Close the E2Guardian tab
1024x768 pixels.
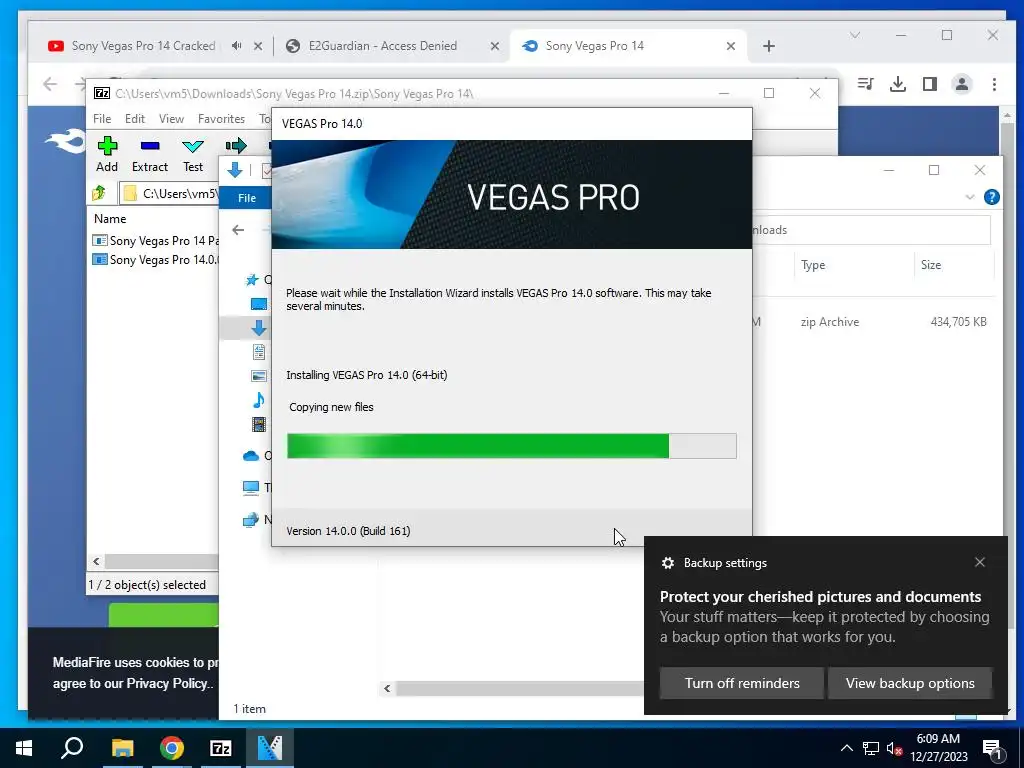494,46
